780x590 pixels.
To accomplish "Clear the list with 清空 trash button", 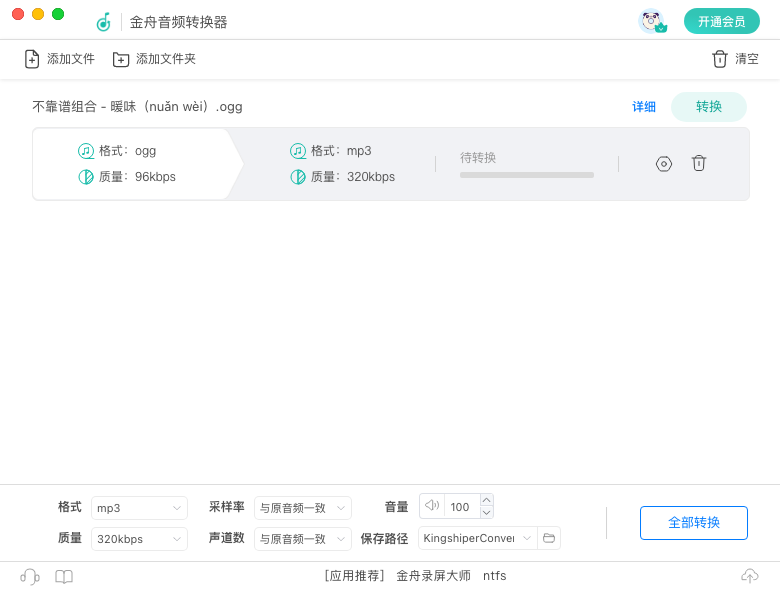I will [x=735, y=59].
